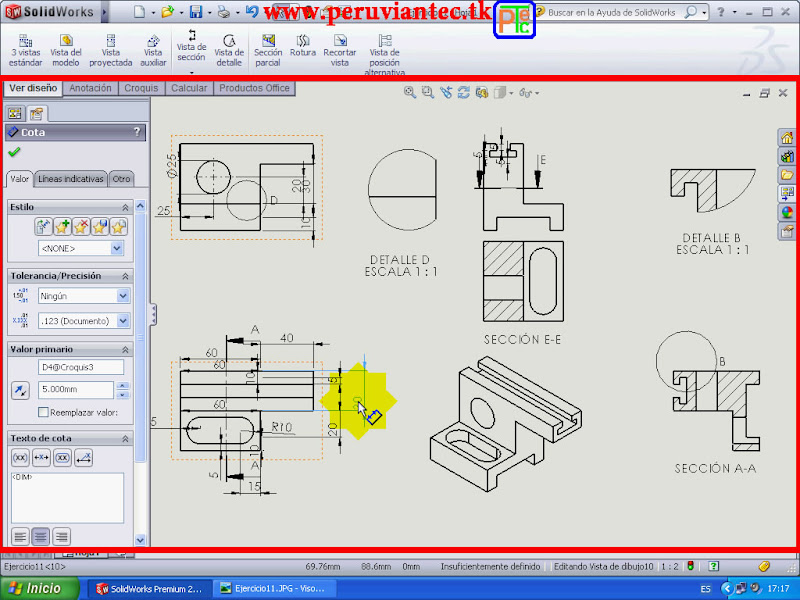The image size is (800, 600).
Task: Insert 3 vistas estándar views
Action: coord(26,50)
